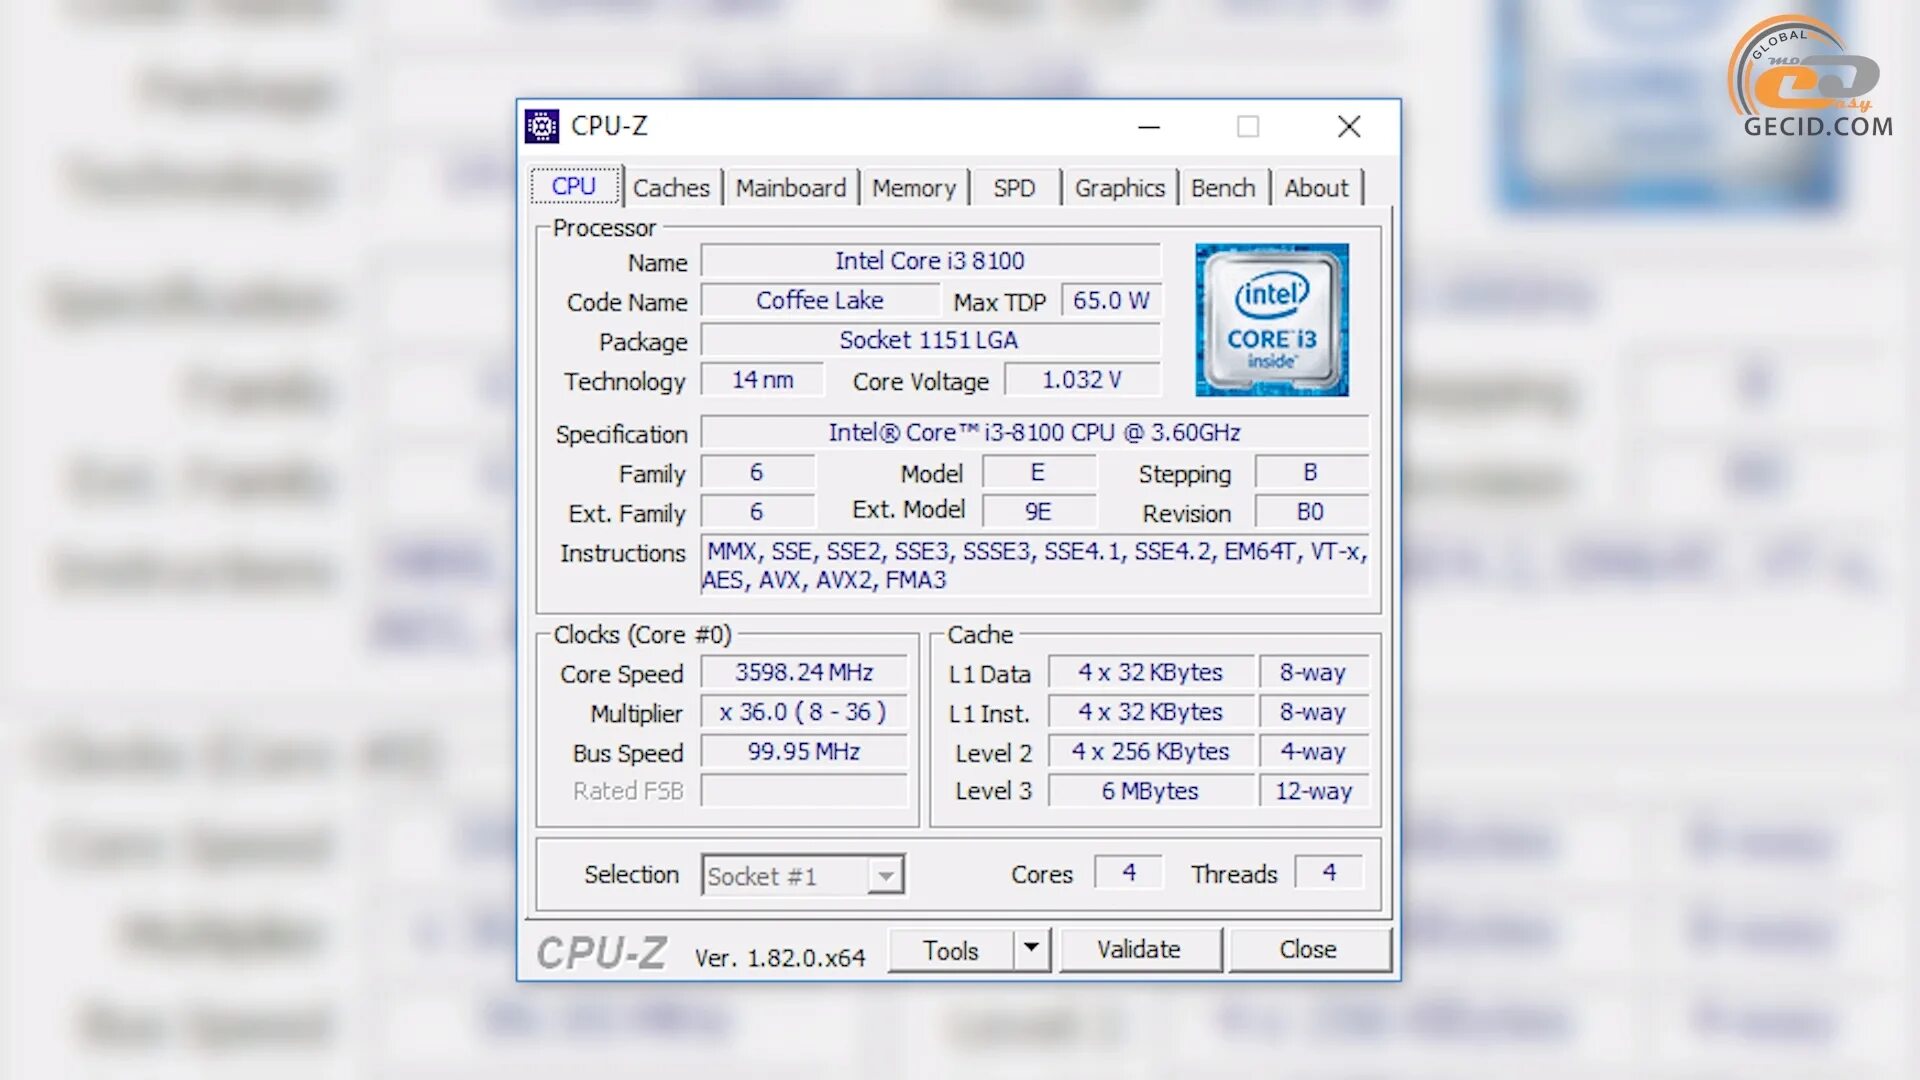The image size is (1920, 1080).
Task: Switch to the Memory tab
Action: click(913, 188)
